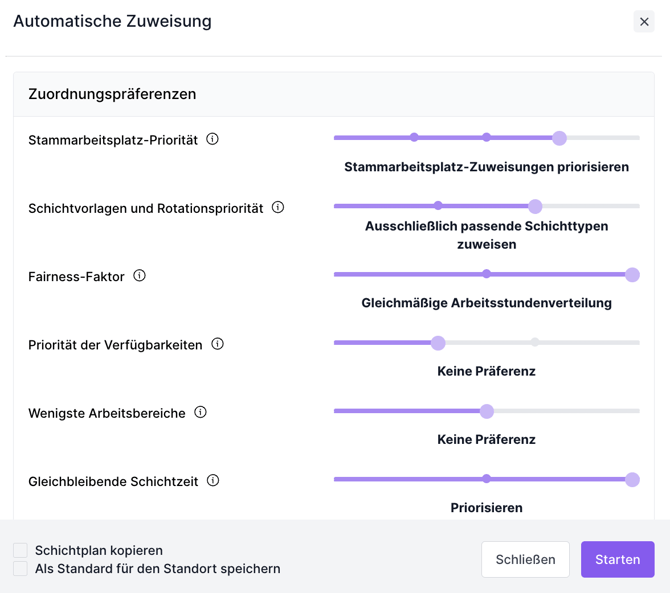The width and height of the screenshot is (670, 593).
Task: Click the Stammarbeitsplatz-Priorität slider handle
Action: pos(559,138)
